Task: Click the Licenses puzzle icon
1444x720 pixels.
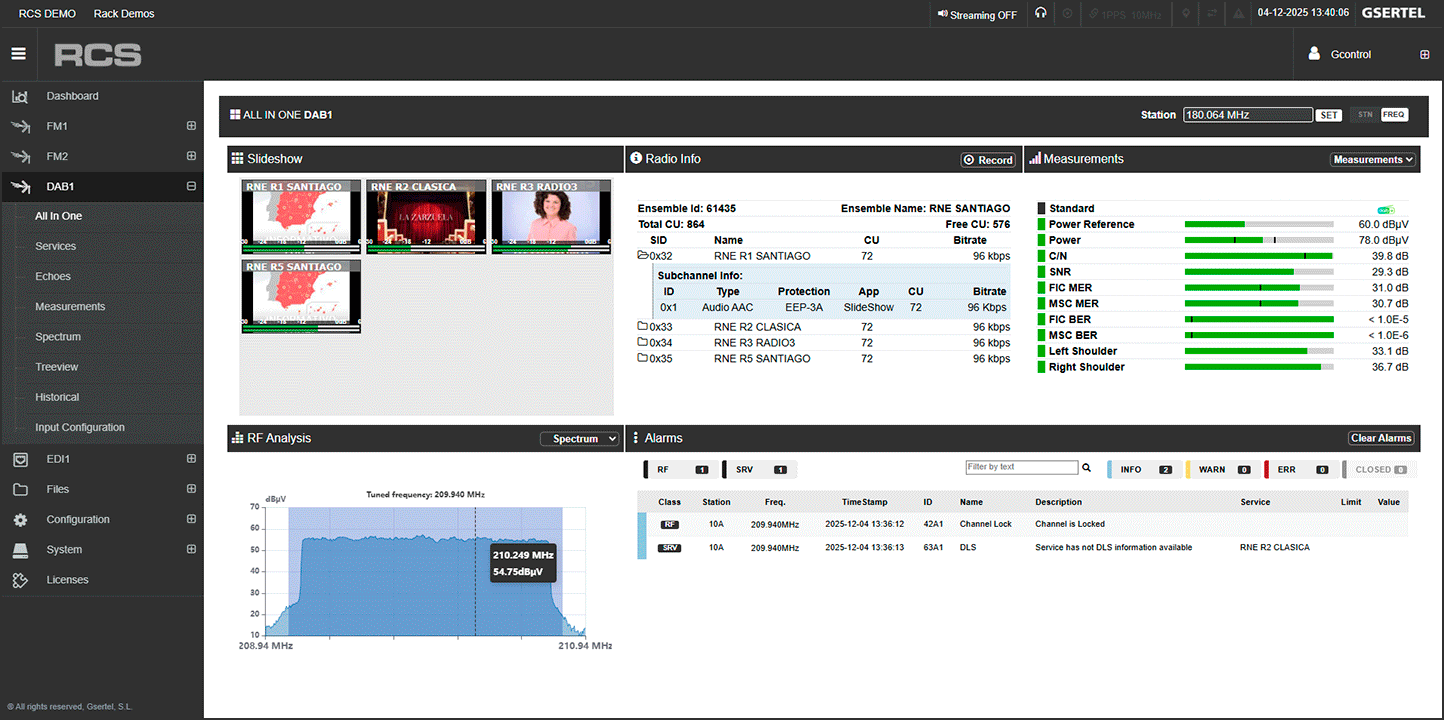Action: point(20,580)
